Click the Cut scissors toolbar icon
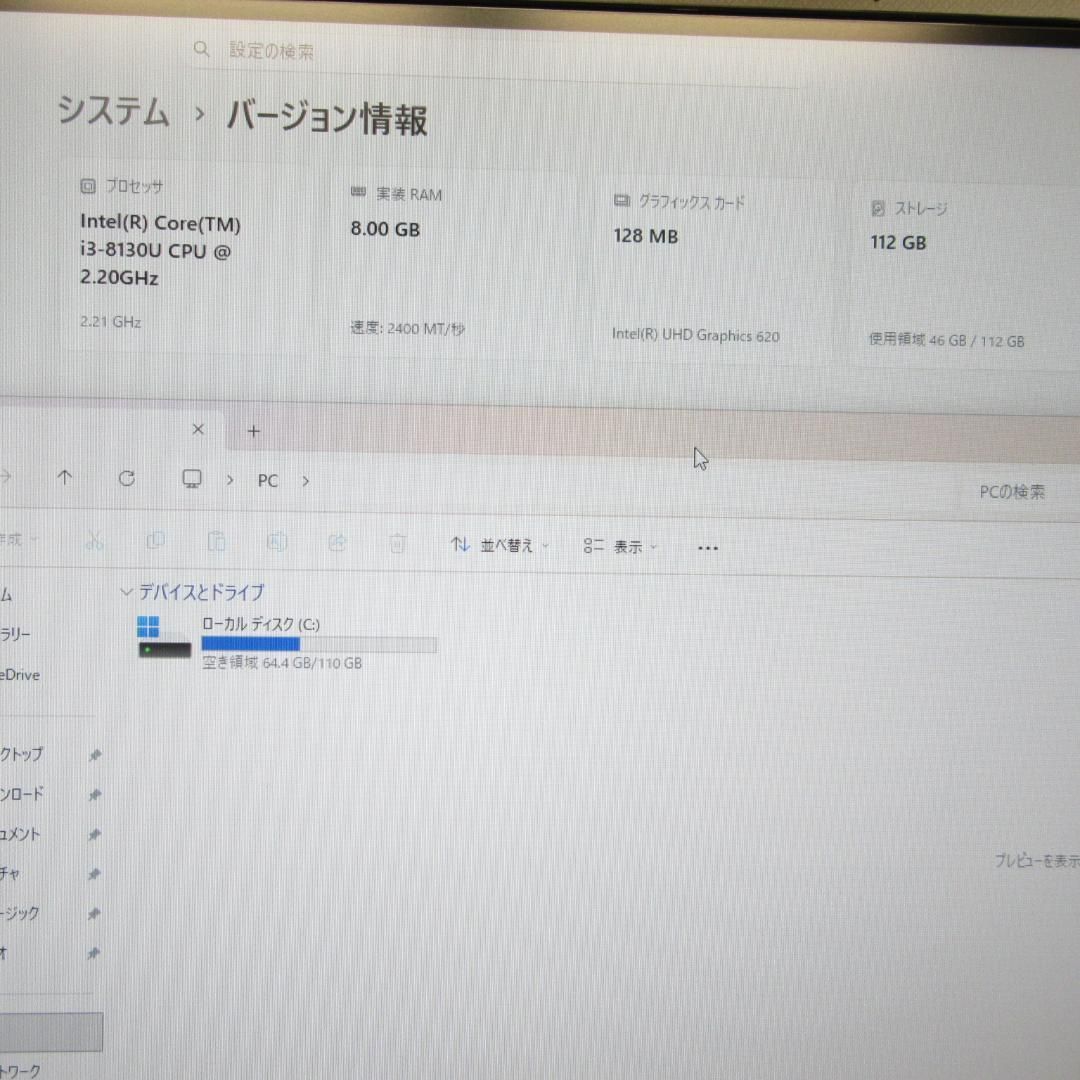This screenshot has width=1080, height=1080. pos(95,541)
